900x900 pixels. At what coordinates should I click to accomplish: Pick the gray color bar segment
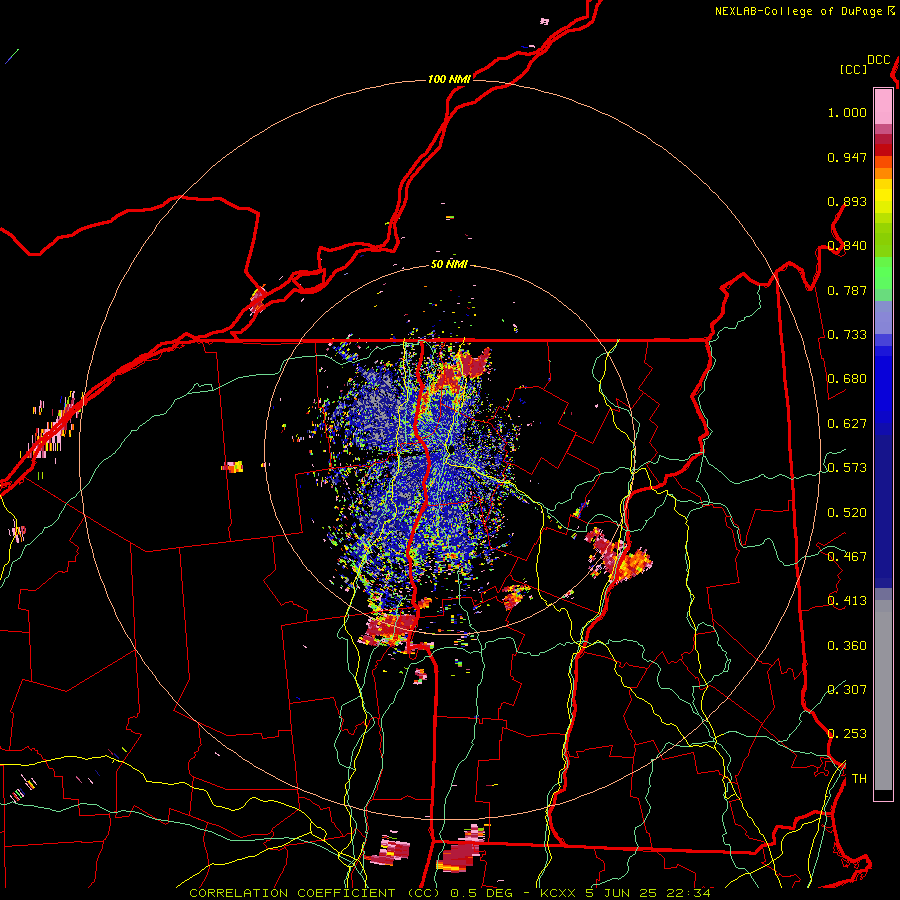point(883,695)
